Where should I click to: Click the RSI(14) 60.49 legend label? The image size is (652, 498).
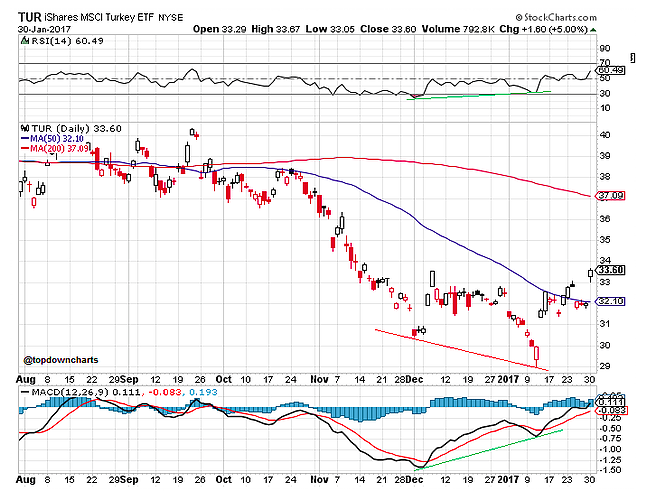pos(67,41)
